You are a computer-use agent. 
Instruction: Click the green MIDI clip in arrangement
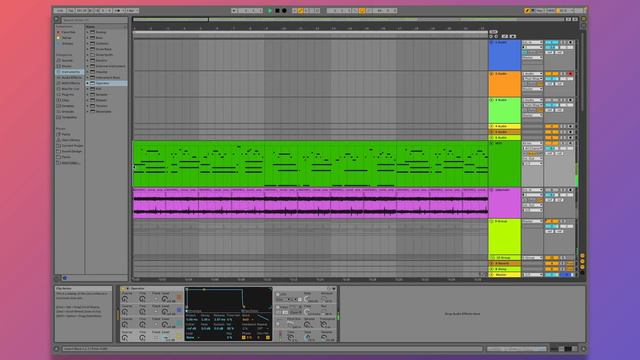point(310,164)
